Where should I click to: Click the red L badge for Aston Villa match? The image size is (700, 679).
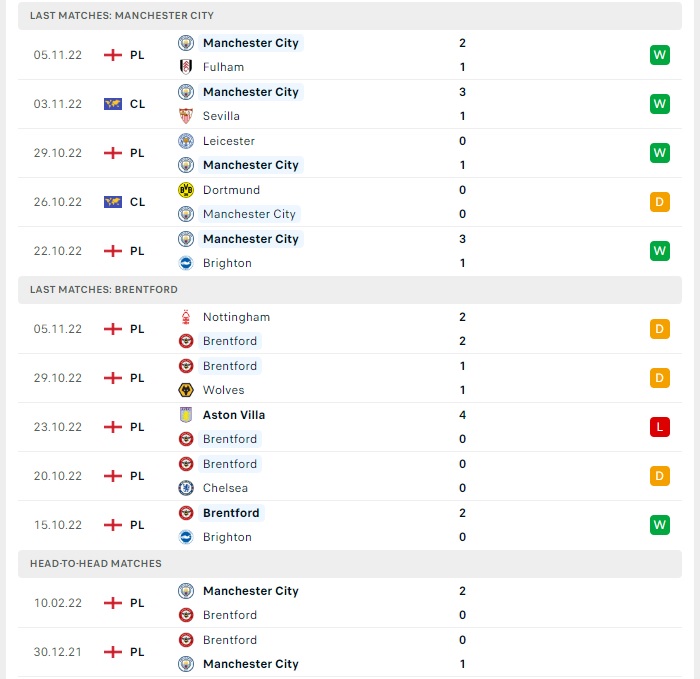[659, 427]
